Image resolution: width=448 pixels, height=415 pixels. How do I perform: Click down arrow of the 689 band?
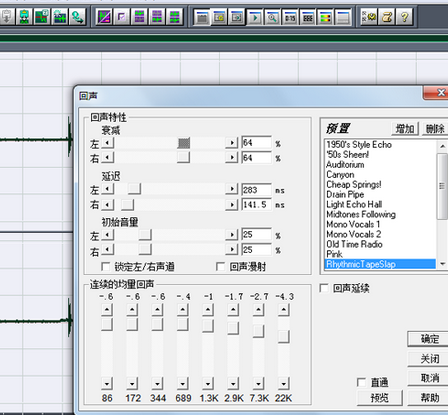point(182,384)
